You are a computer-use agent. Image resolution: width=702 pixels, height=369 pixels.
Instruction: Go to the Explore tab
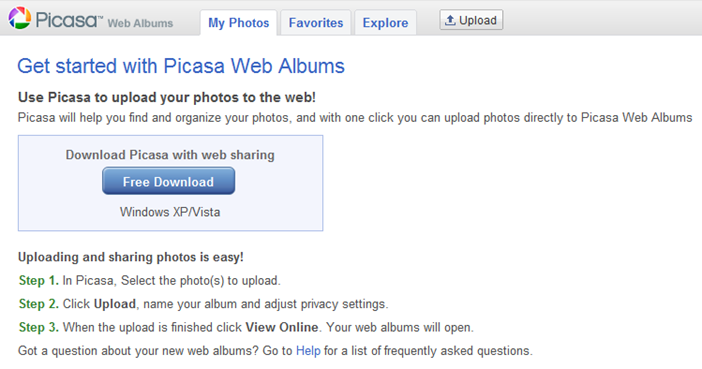385,23
